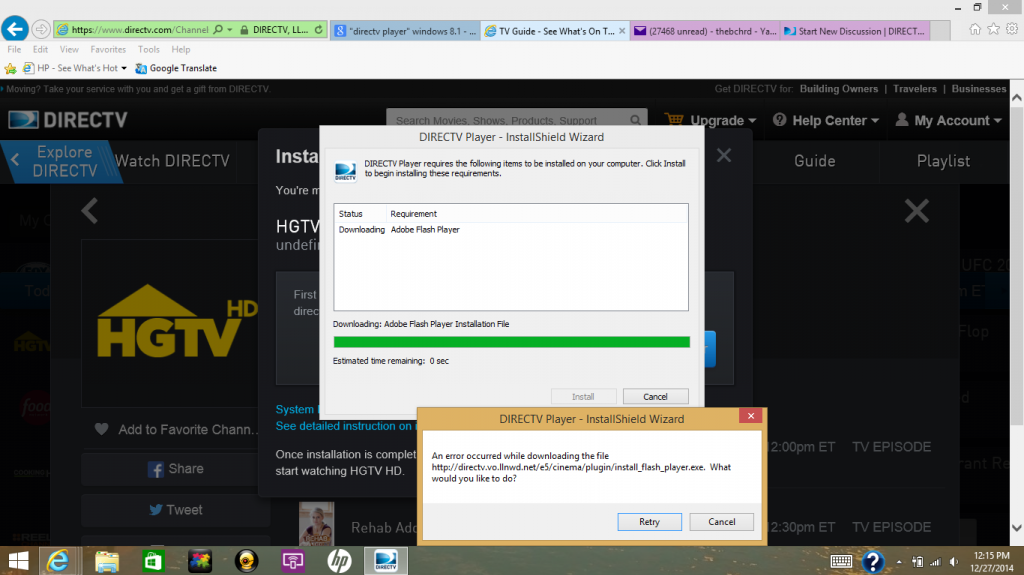Image resolution: width=1024 pixels, height=575 pixels.
Task: Click Google Translate favorites bar link
Action: 176,68
